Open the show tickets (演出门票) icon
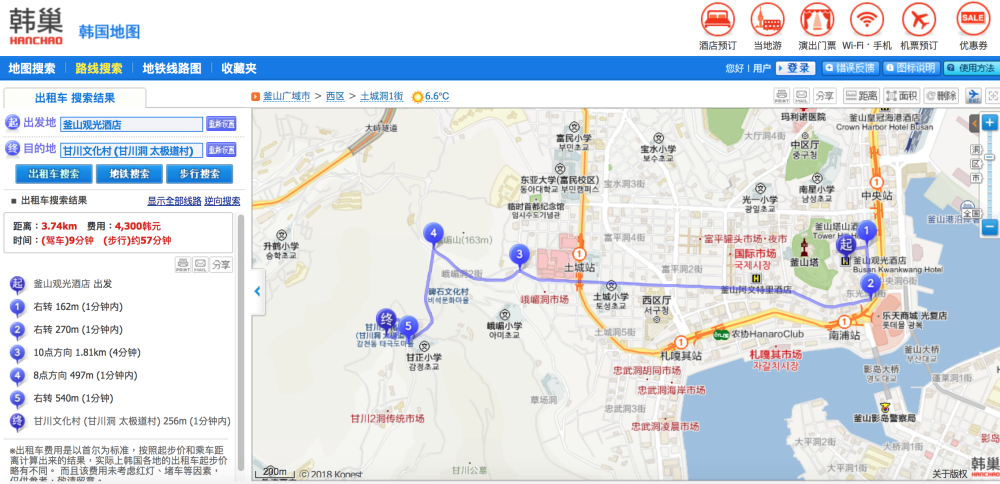Viewport: 1000px width, 484px height. (817, 20)
